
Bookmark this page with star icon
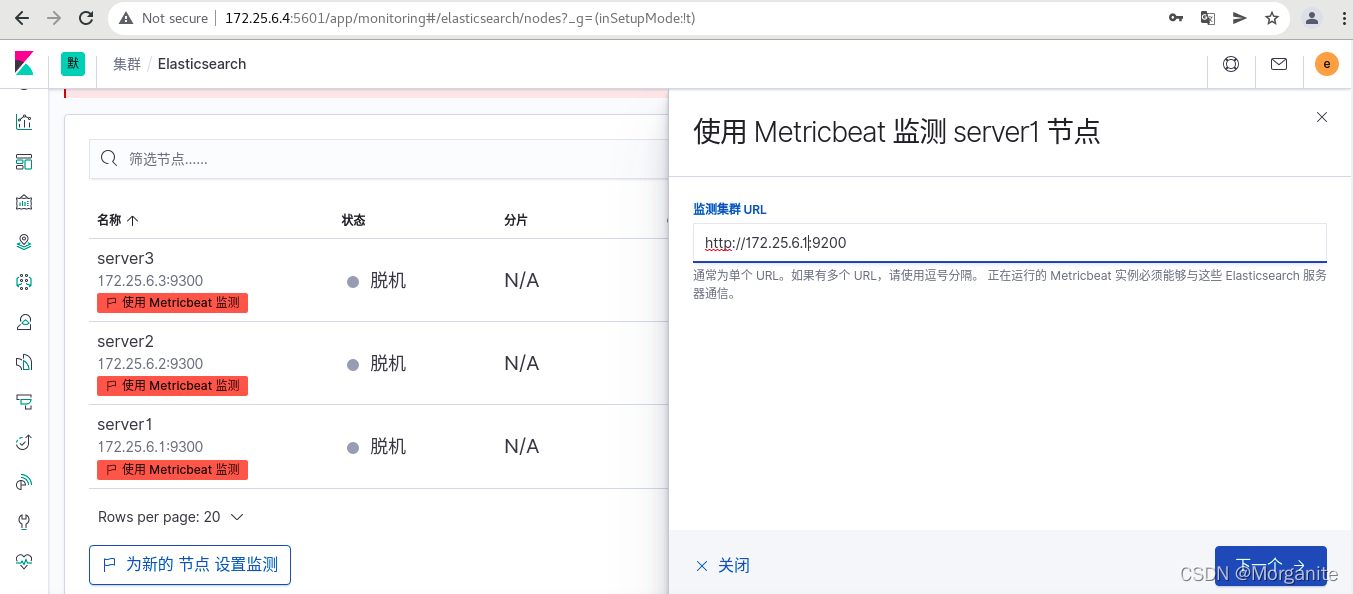pyautogui.click(x=1271, y=18)
